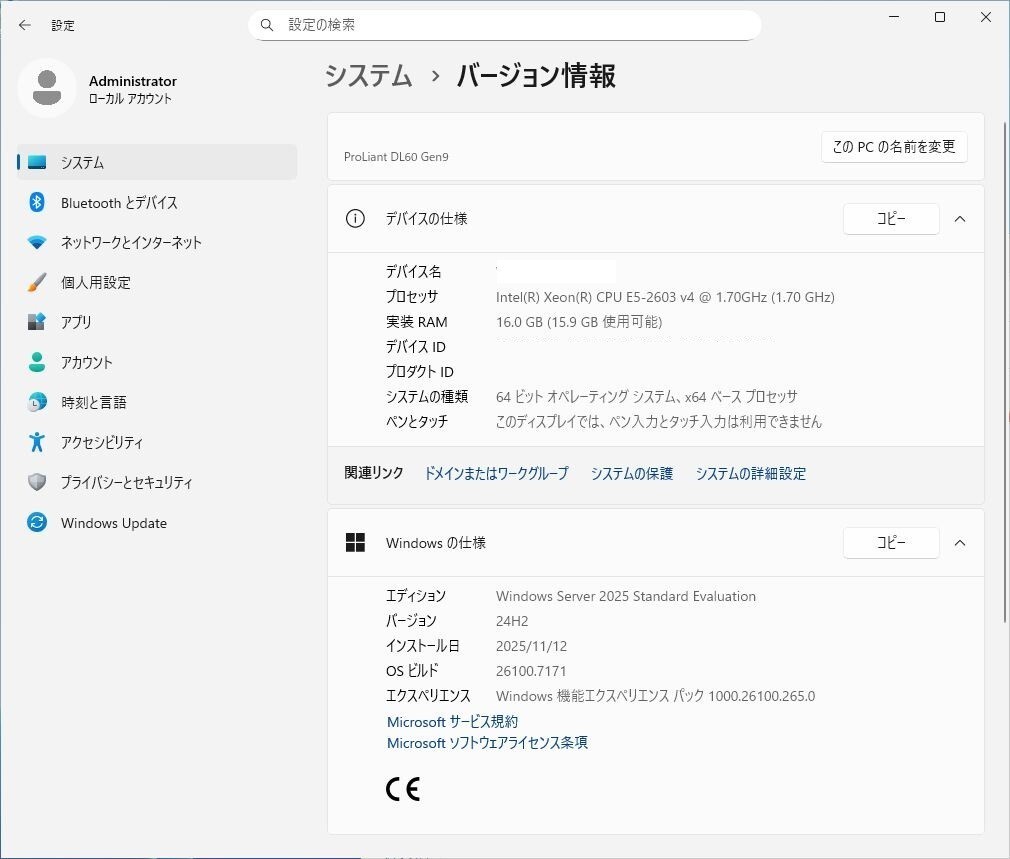The image size is (1010, 859).
Task: Open ドメインまたはワークグループ link
Action: click(x=496, y=474)
